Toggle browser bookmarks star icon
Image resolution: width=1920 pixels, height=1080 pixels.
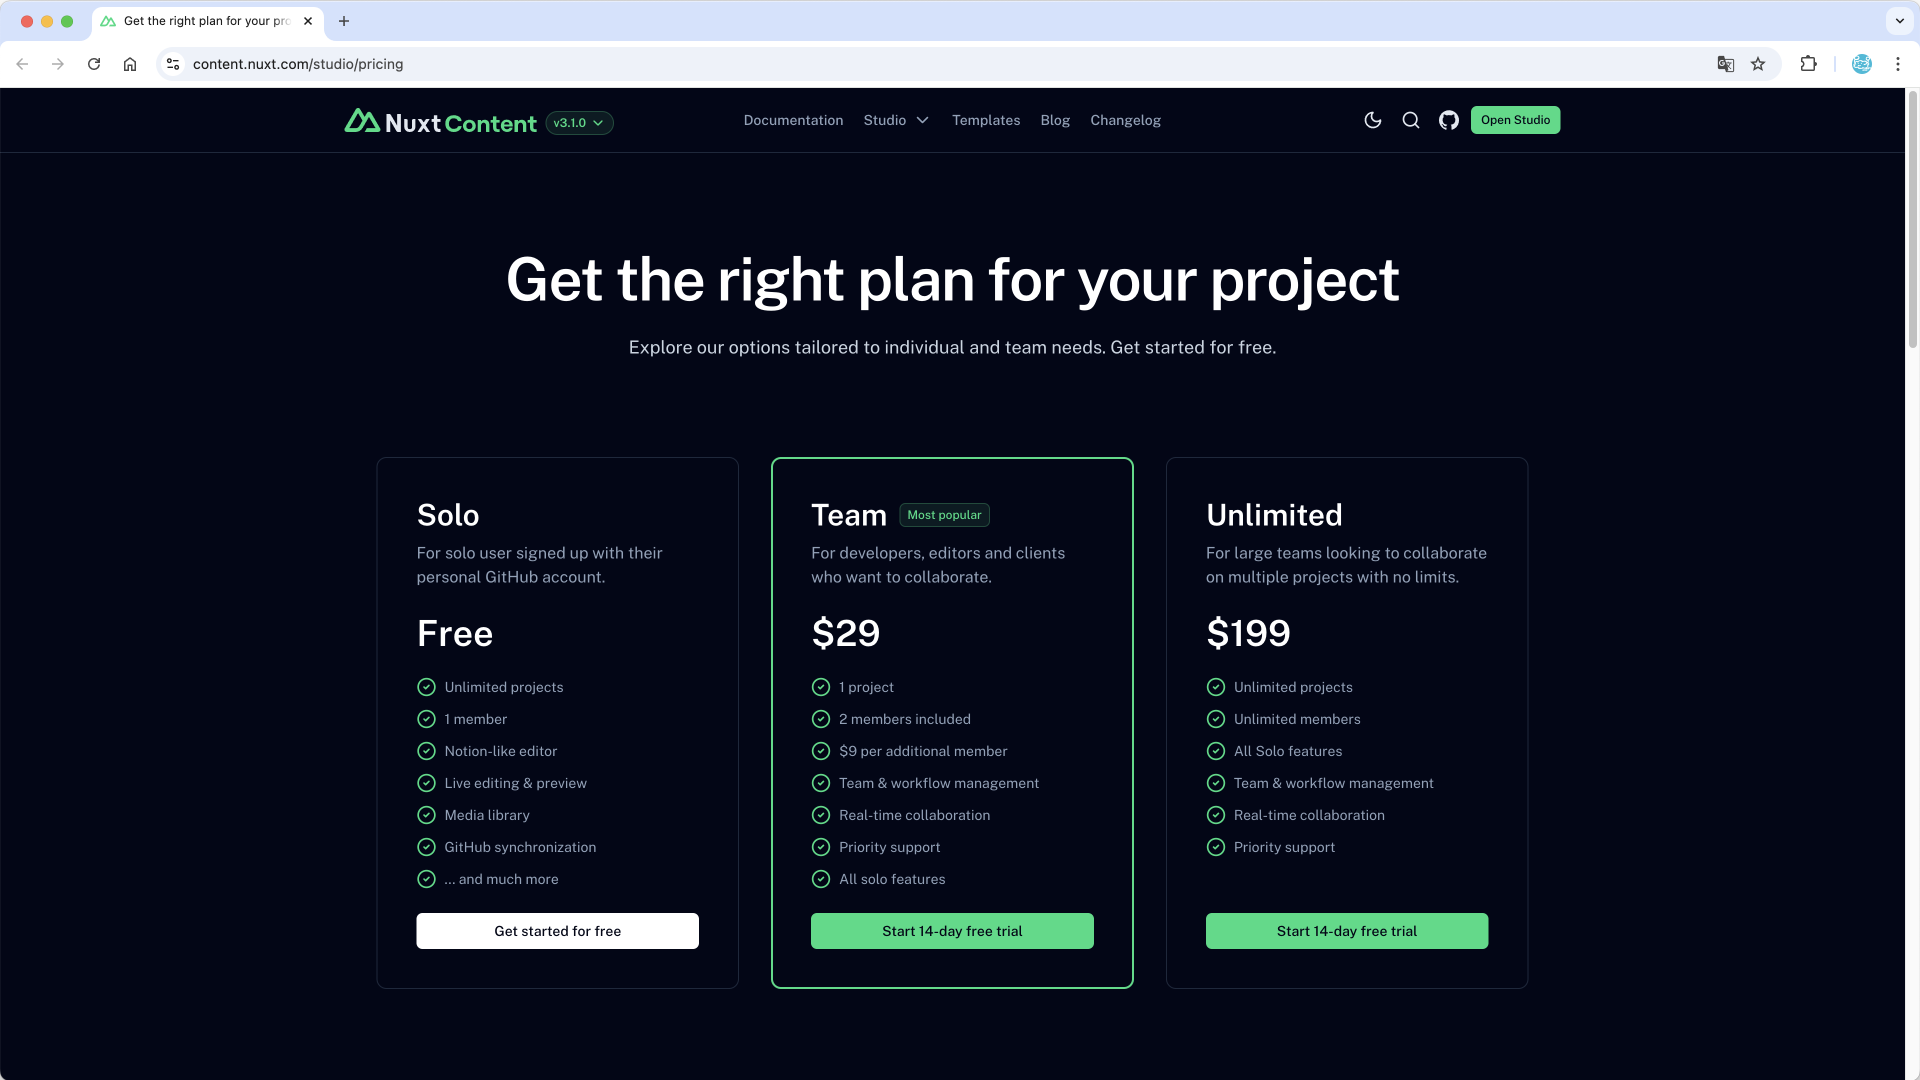click(1758, 63)
